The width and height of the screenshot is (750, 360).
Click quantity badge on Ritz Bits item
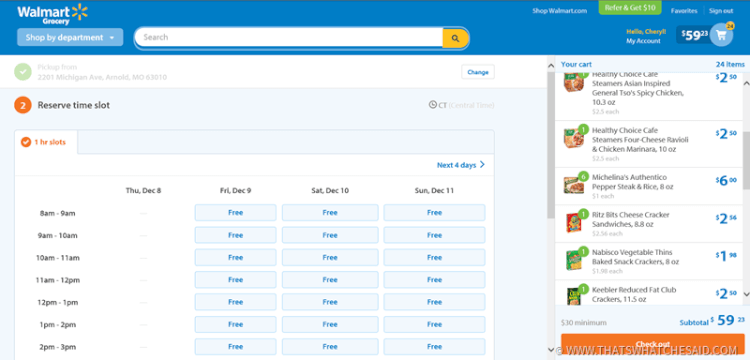(583, 214)
